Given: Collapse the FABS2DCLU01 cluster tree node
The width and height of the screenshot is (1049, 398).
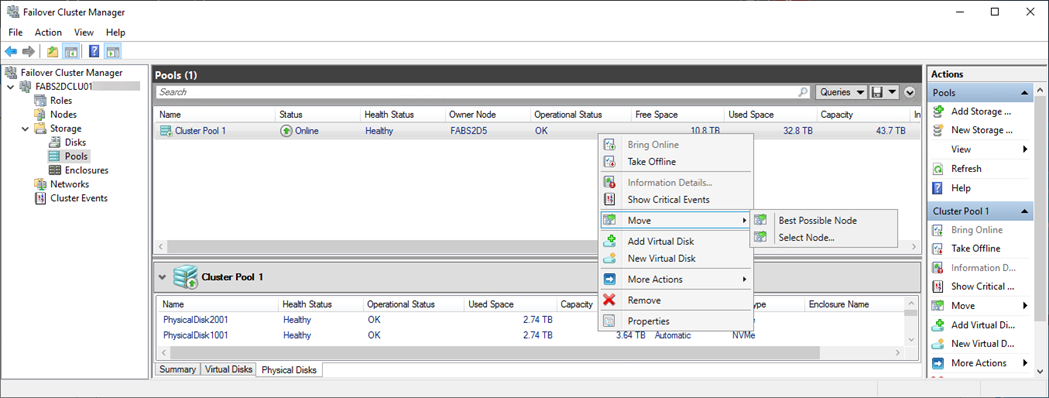Looking at the screenshot, I should 11,86.
